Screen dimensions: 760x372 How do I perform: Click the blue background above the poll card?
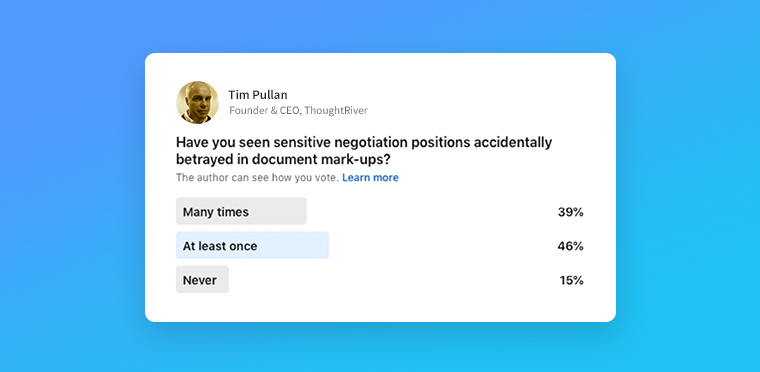[380, 27]
